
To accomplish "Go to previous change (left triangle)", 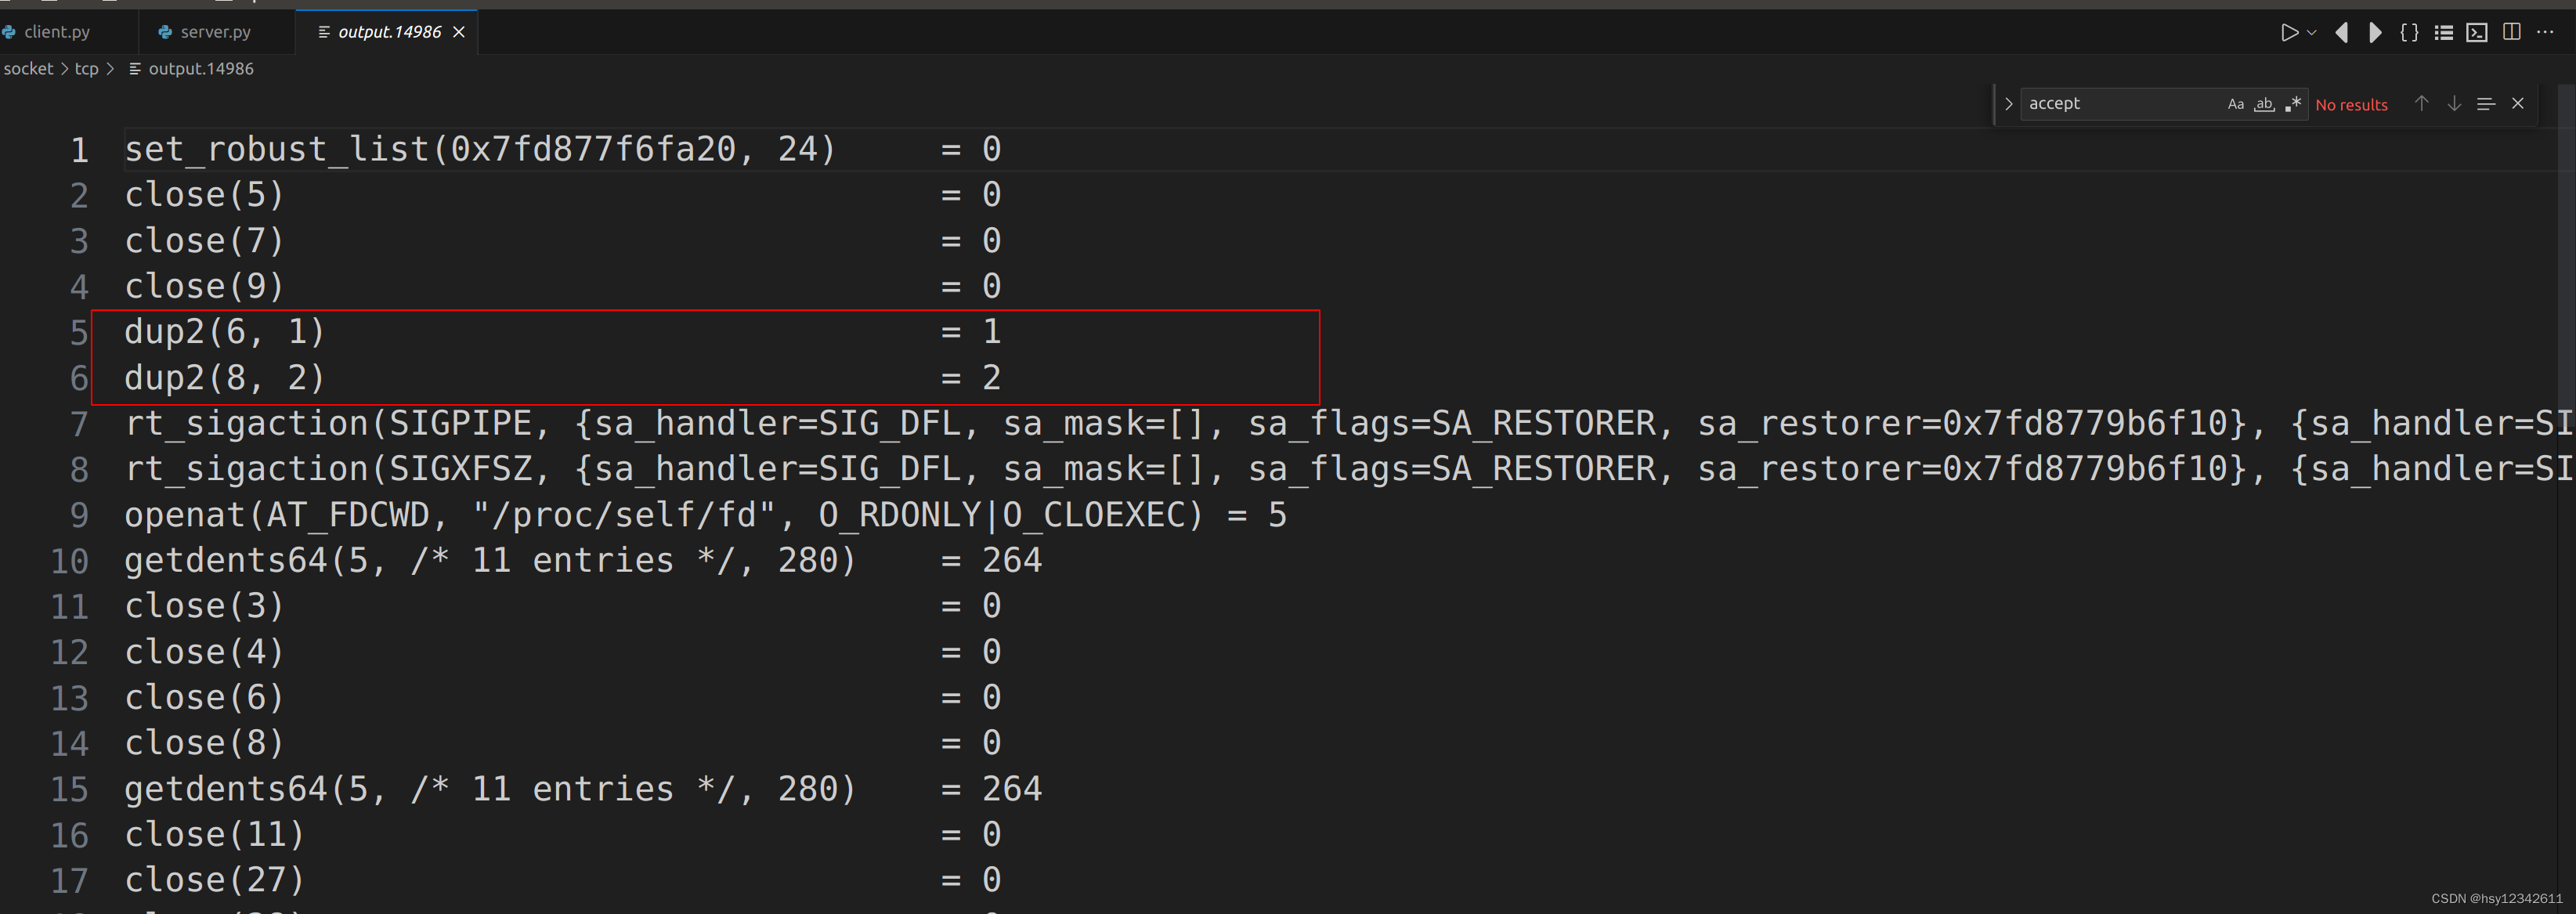I will point(2341,32).
